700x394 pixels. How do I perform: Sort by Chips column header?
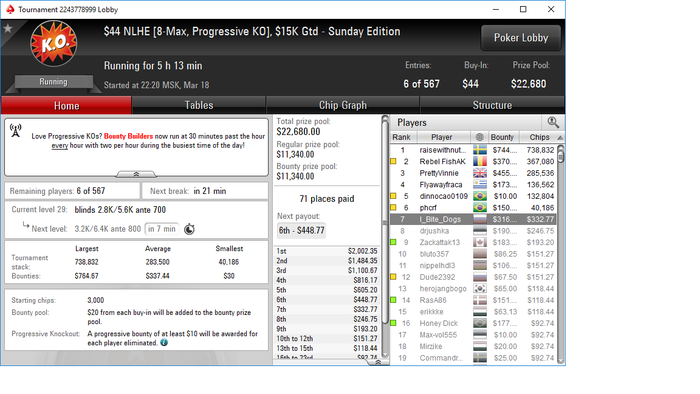[539, 137]
